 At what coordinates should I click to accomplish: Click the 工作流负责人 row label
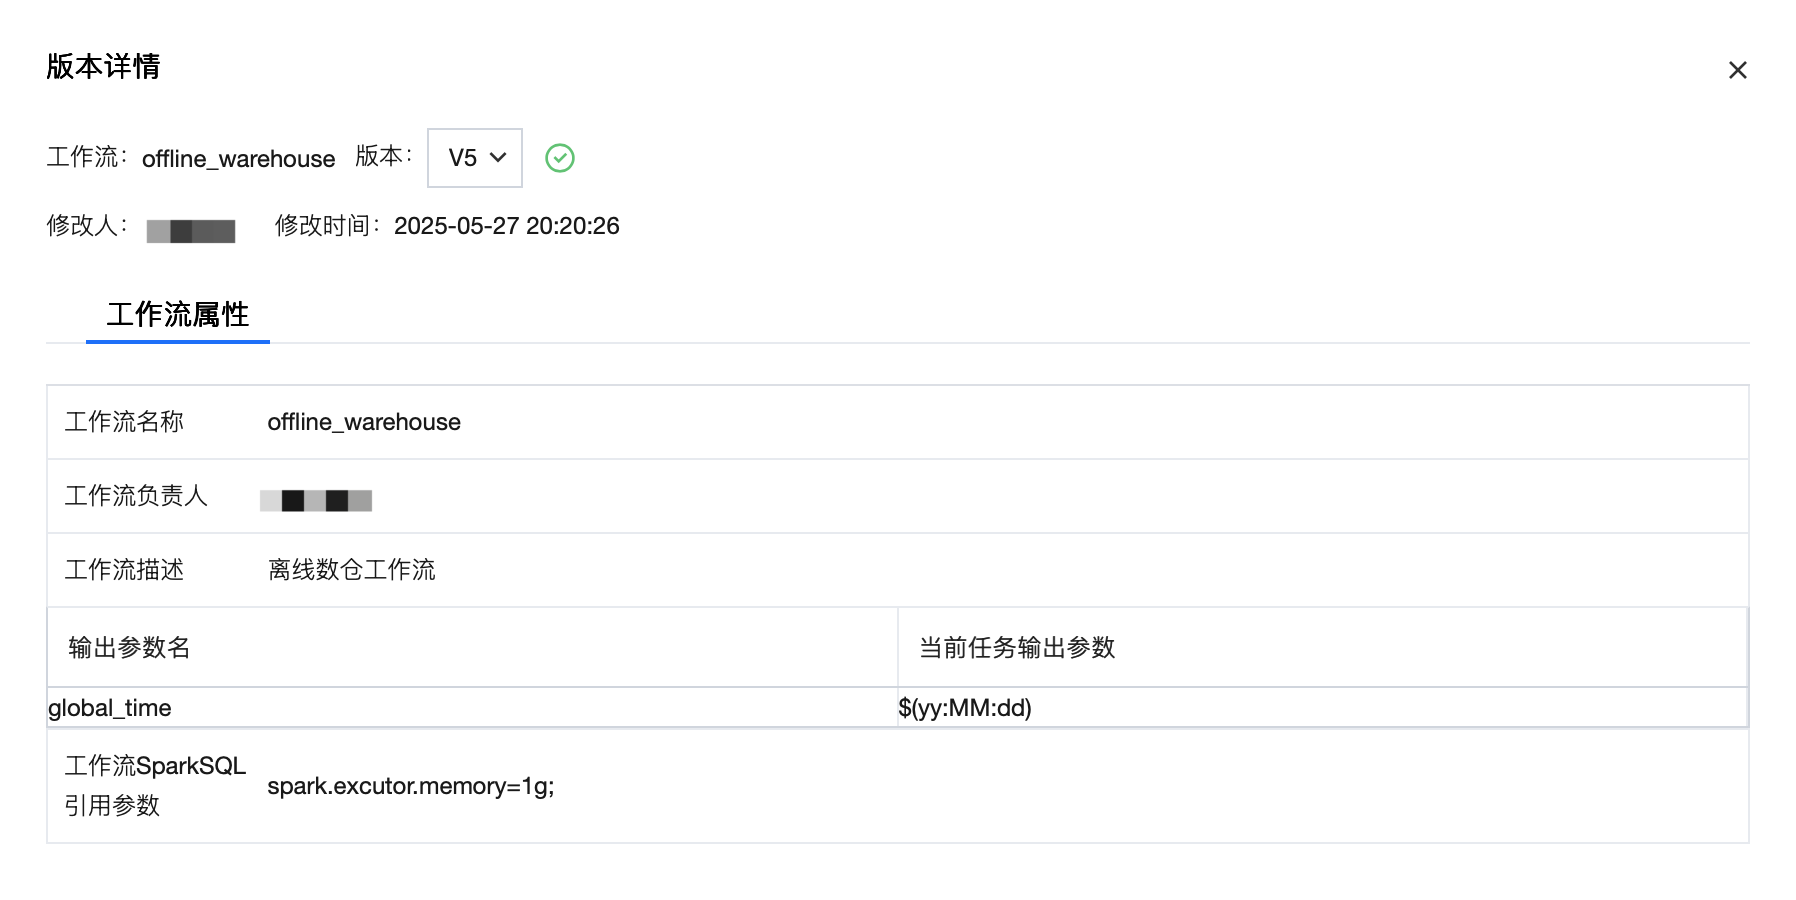[x=136, y=496]
